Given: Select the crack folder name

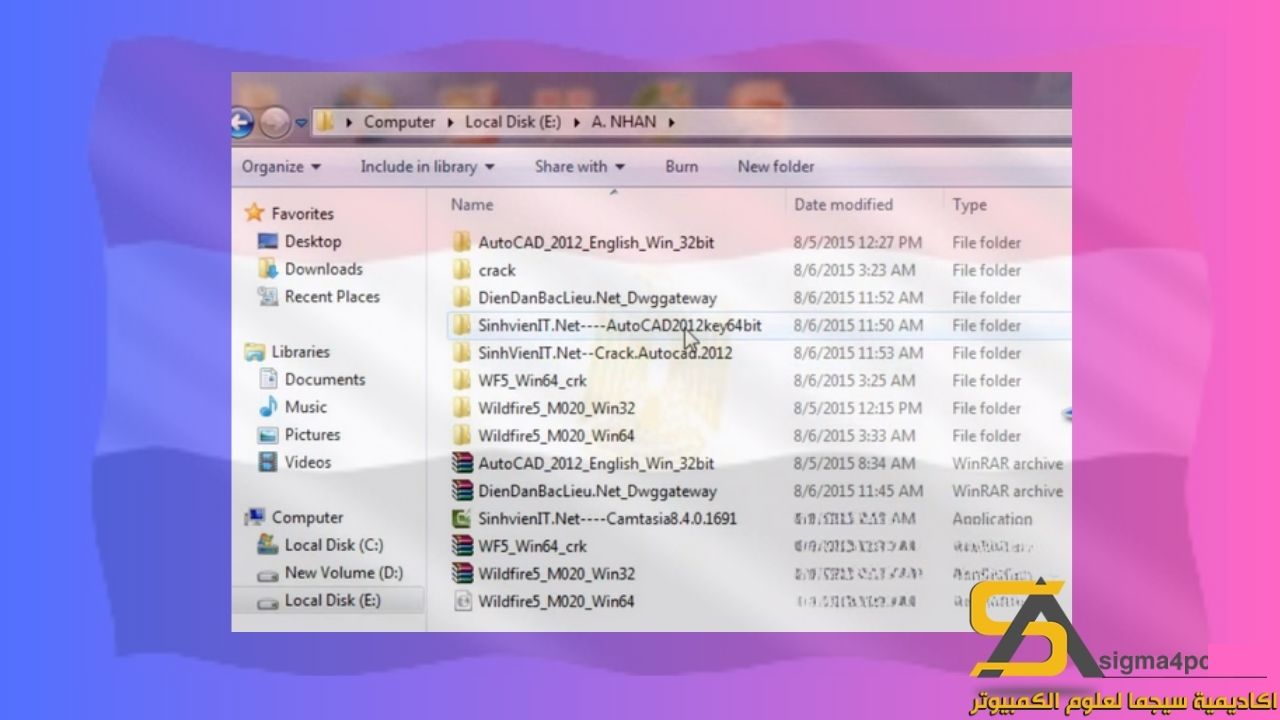Looking at the screenshot, I should [x=497, y=271].
